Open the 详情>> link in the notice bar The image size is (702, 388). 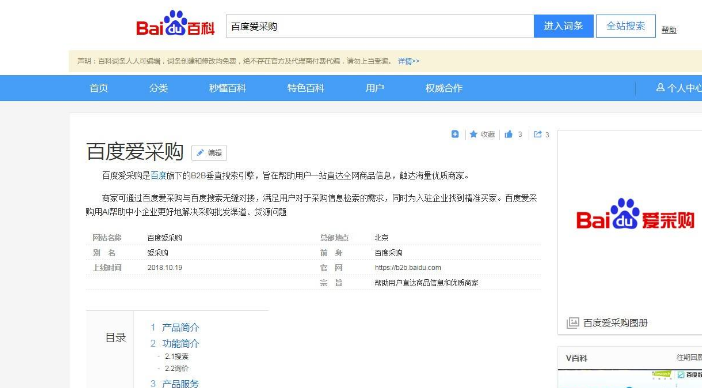(408, 61)
